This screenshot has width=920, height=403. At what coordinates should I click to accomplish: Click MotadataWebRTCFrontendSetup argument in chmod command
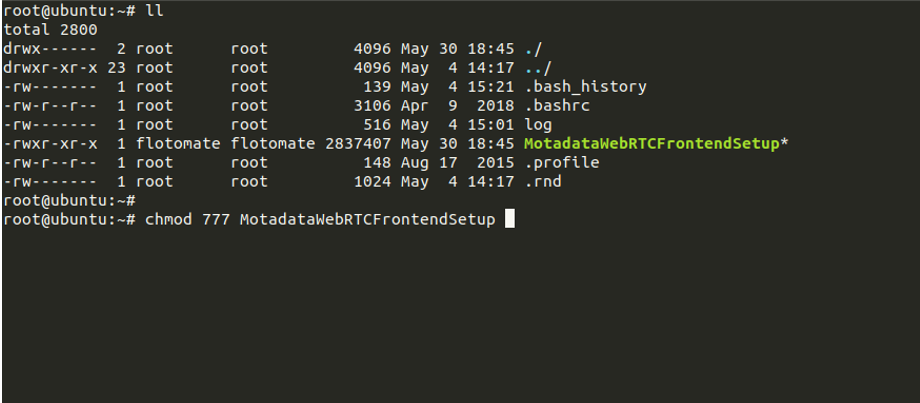(x=367, y=219)
